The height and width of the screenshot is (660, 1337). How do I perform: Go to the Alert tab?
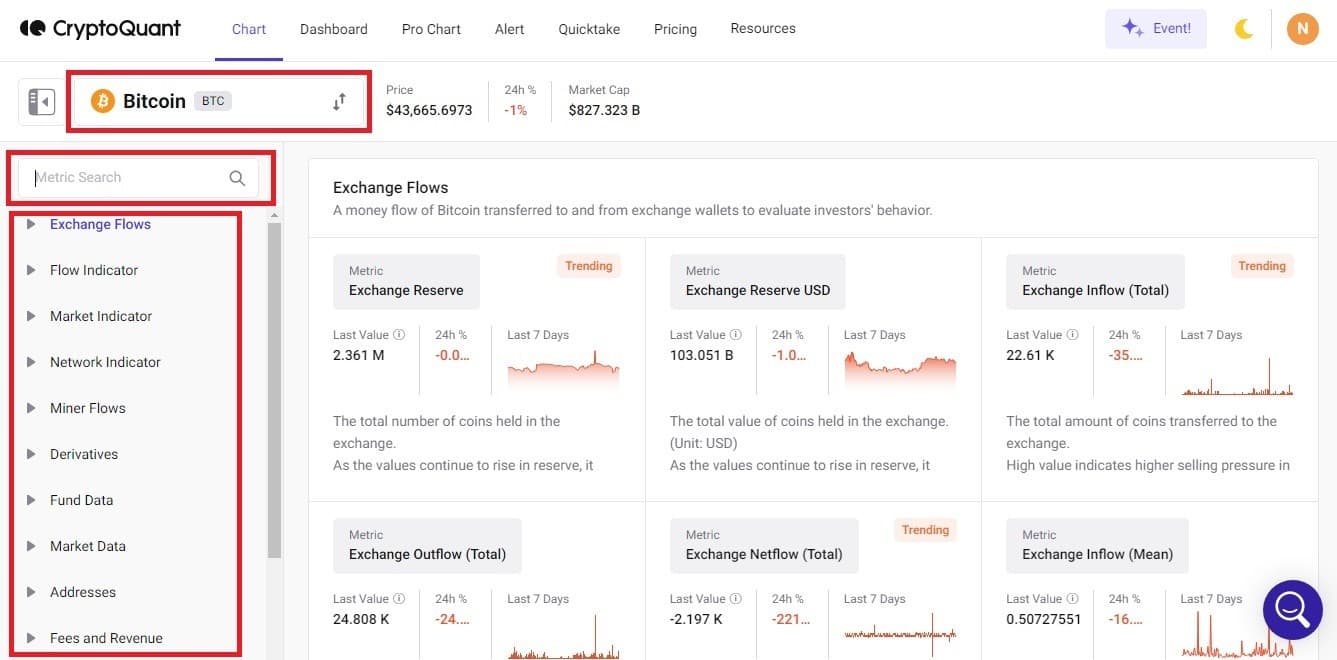pos(509,29)
